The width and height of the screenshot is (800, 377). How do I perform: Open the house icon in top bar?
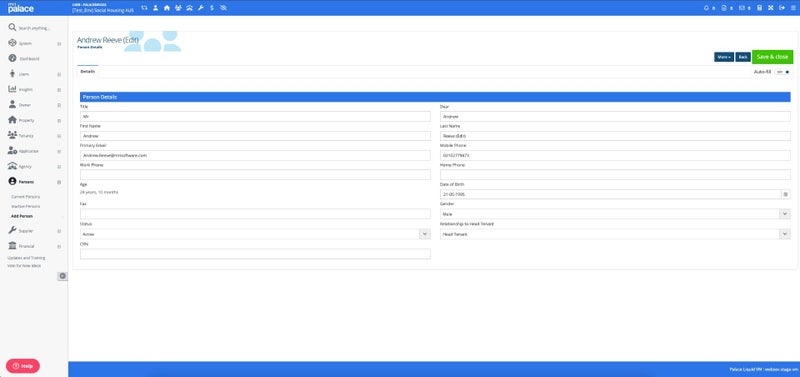[x=167, y=8]
